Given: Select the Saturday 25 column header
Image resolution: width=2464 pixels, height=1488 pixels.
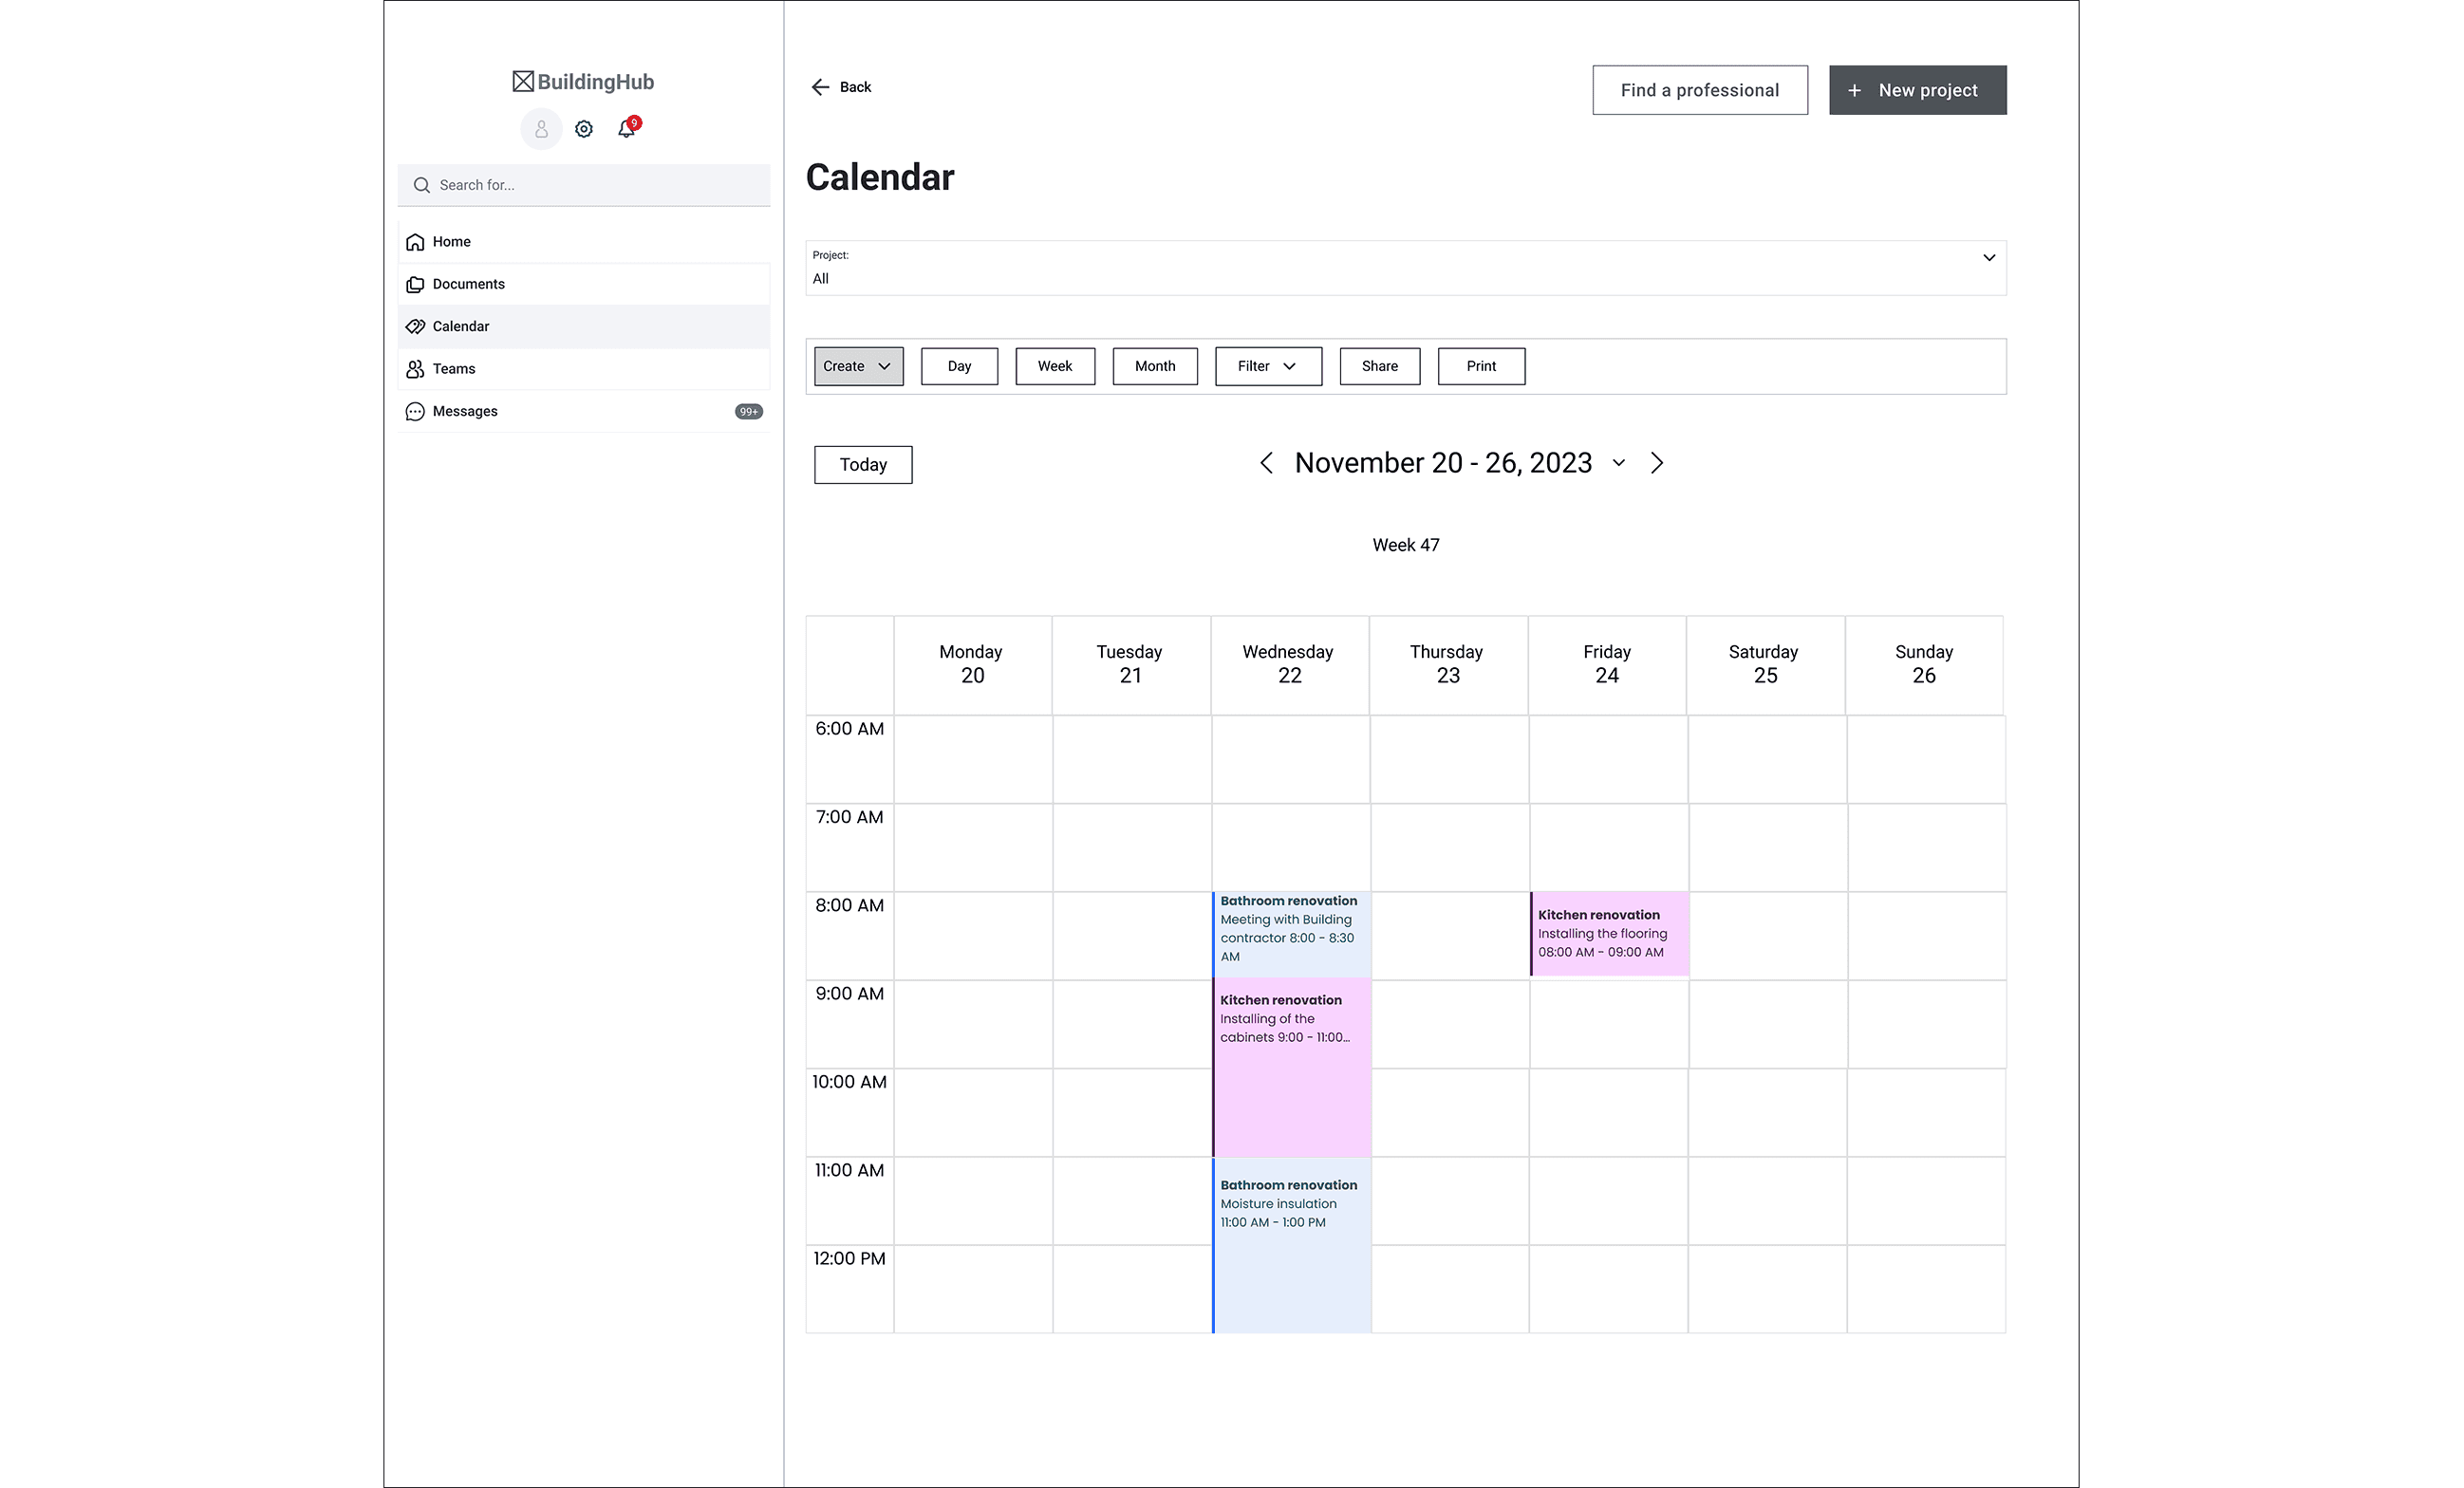Looking at the screenshot, I should 1765,665.
